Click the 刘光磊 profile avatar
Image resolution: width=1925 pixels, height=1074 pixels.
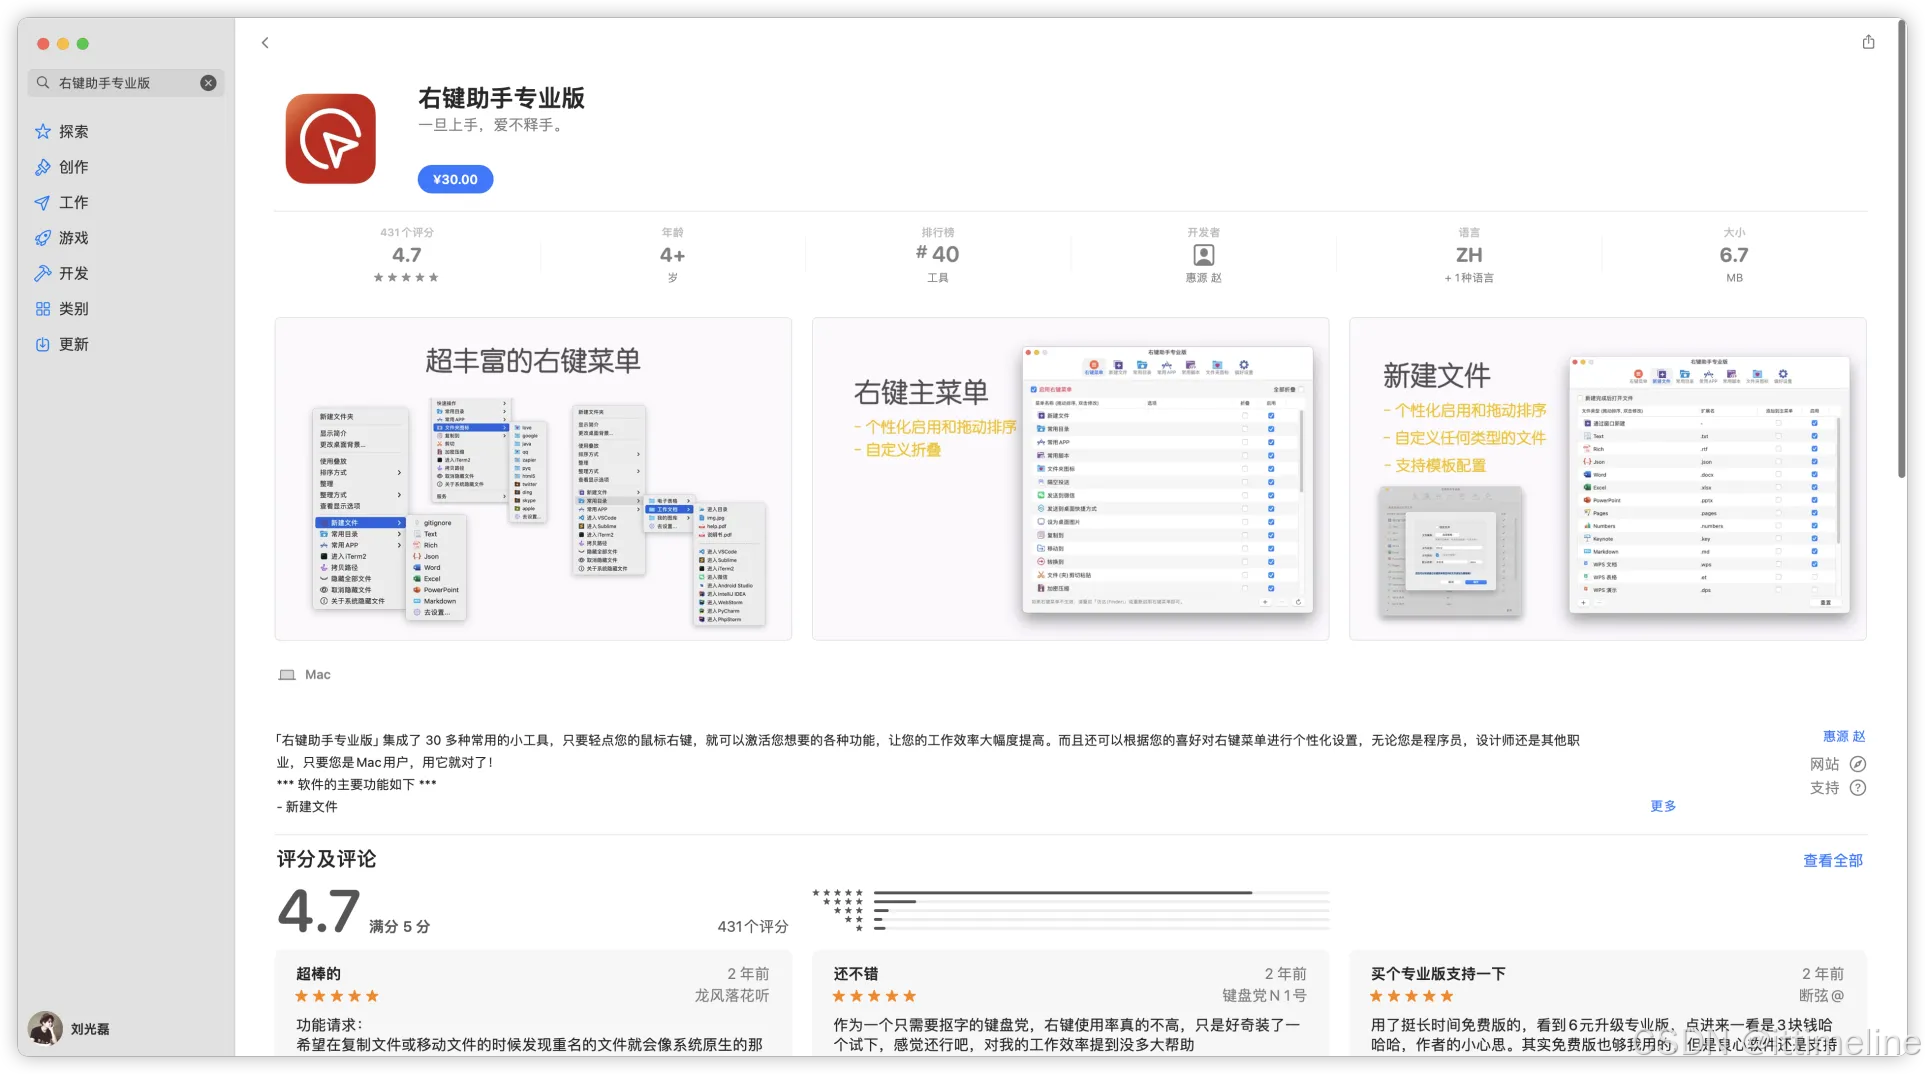45,1028
